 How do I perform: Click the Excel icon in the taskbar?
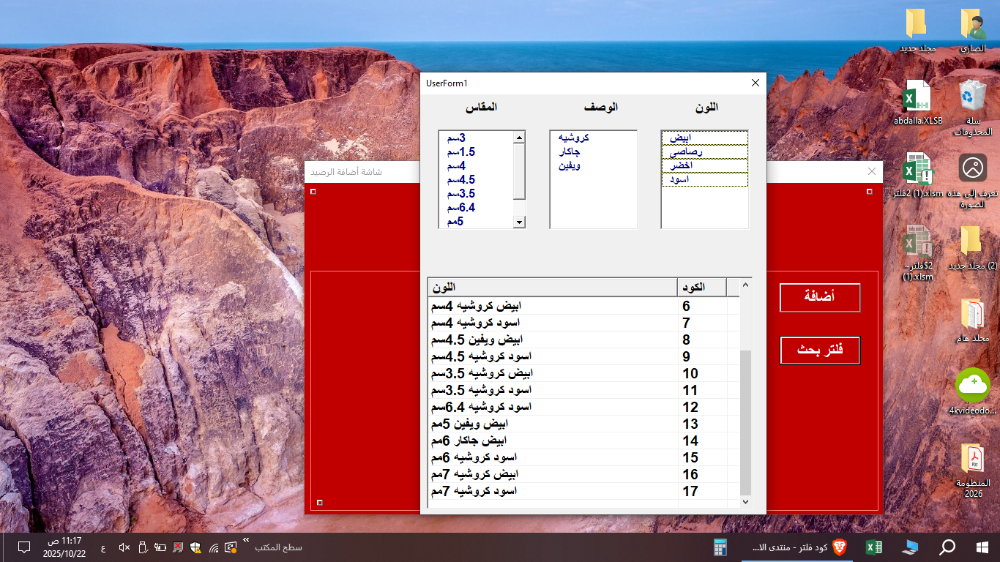click(873, 547)
